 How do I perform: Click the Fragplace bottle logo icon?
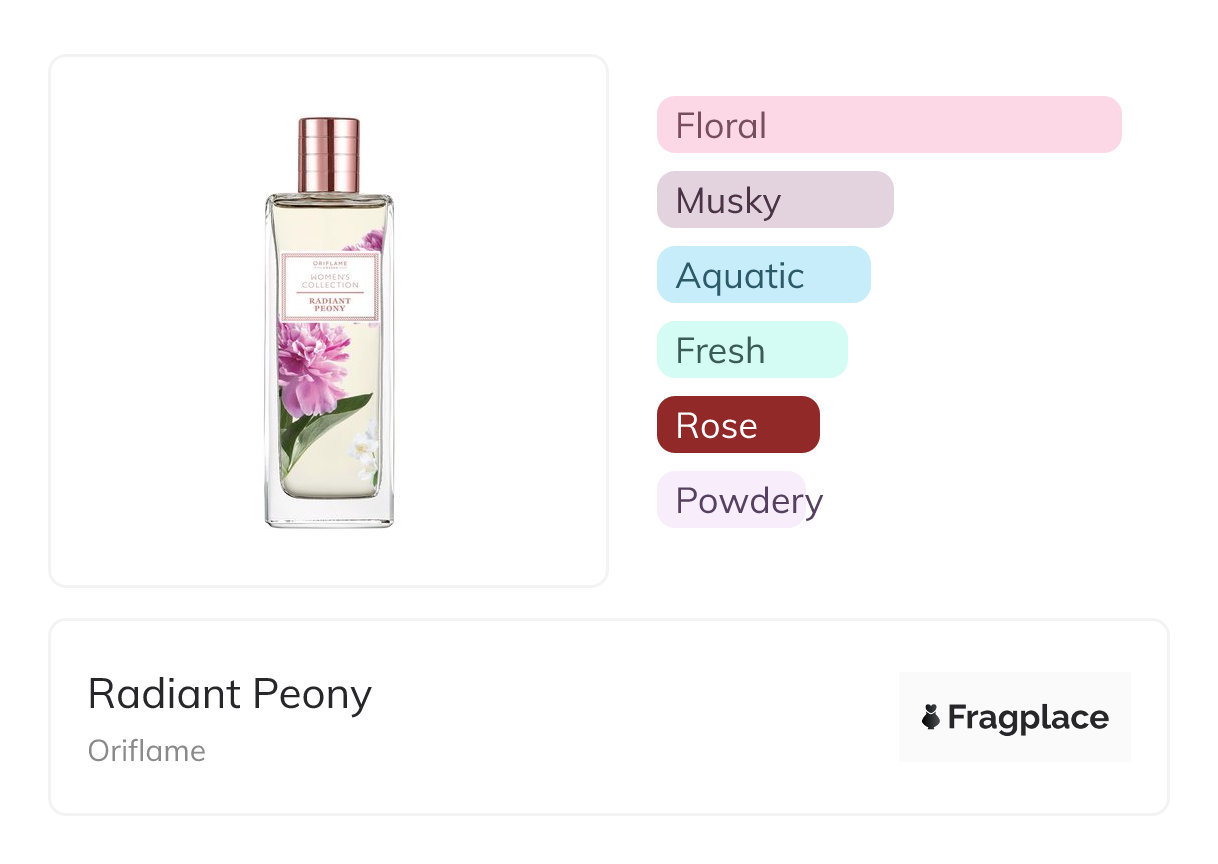pyautogui.click(x=931, y=717)
